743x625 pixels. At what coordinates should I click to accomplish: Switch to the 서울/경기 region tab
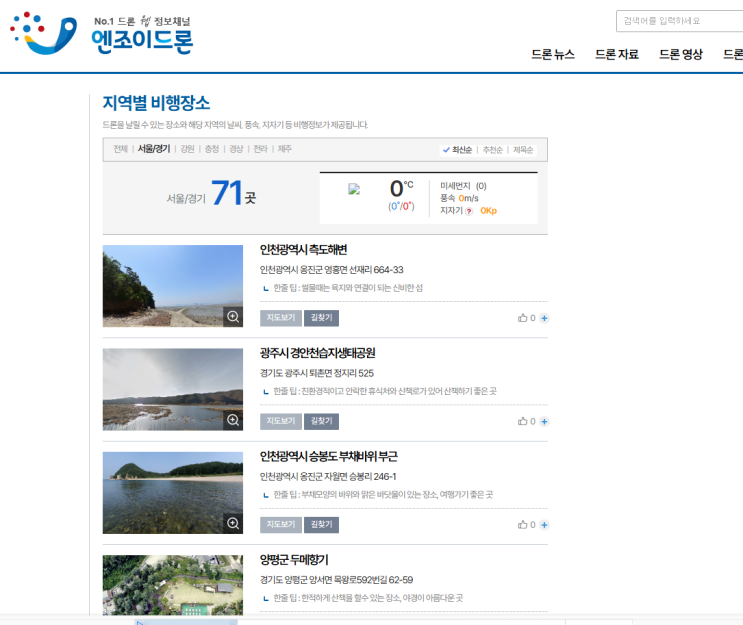pos(154,149)
